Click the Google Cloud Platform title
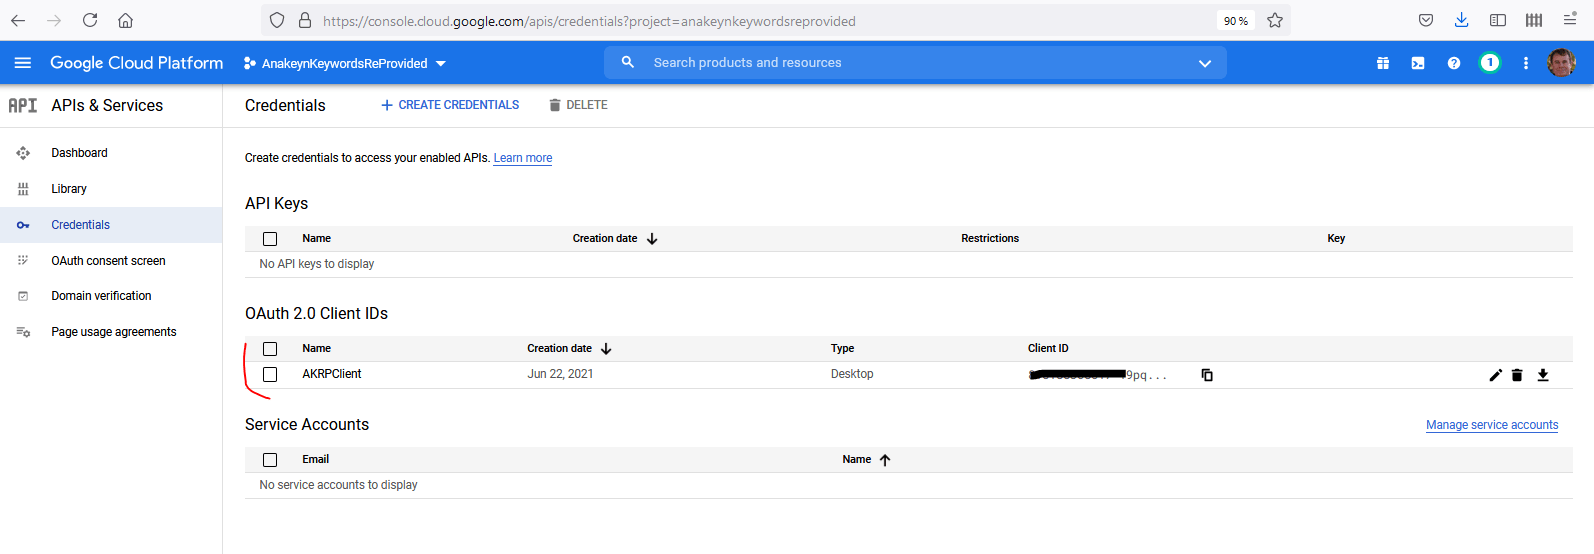 point(137,63)
